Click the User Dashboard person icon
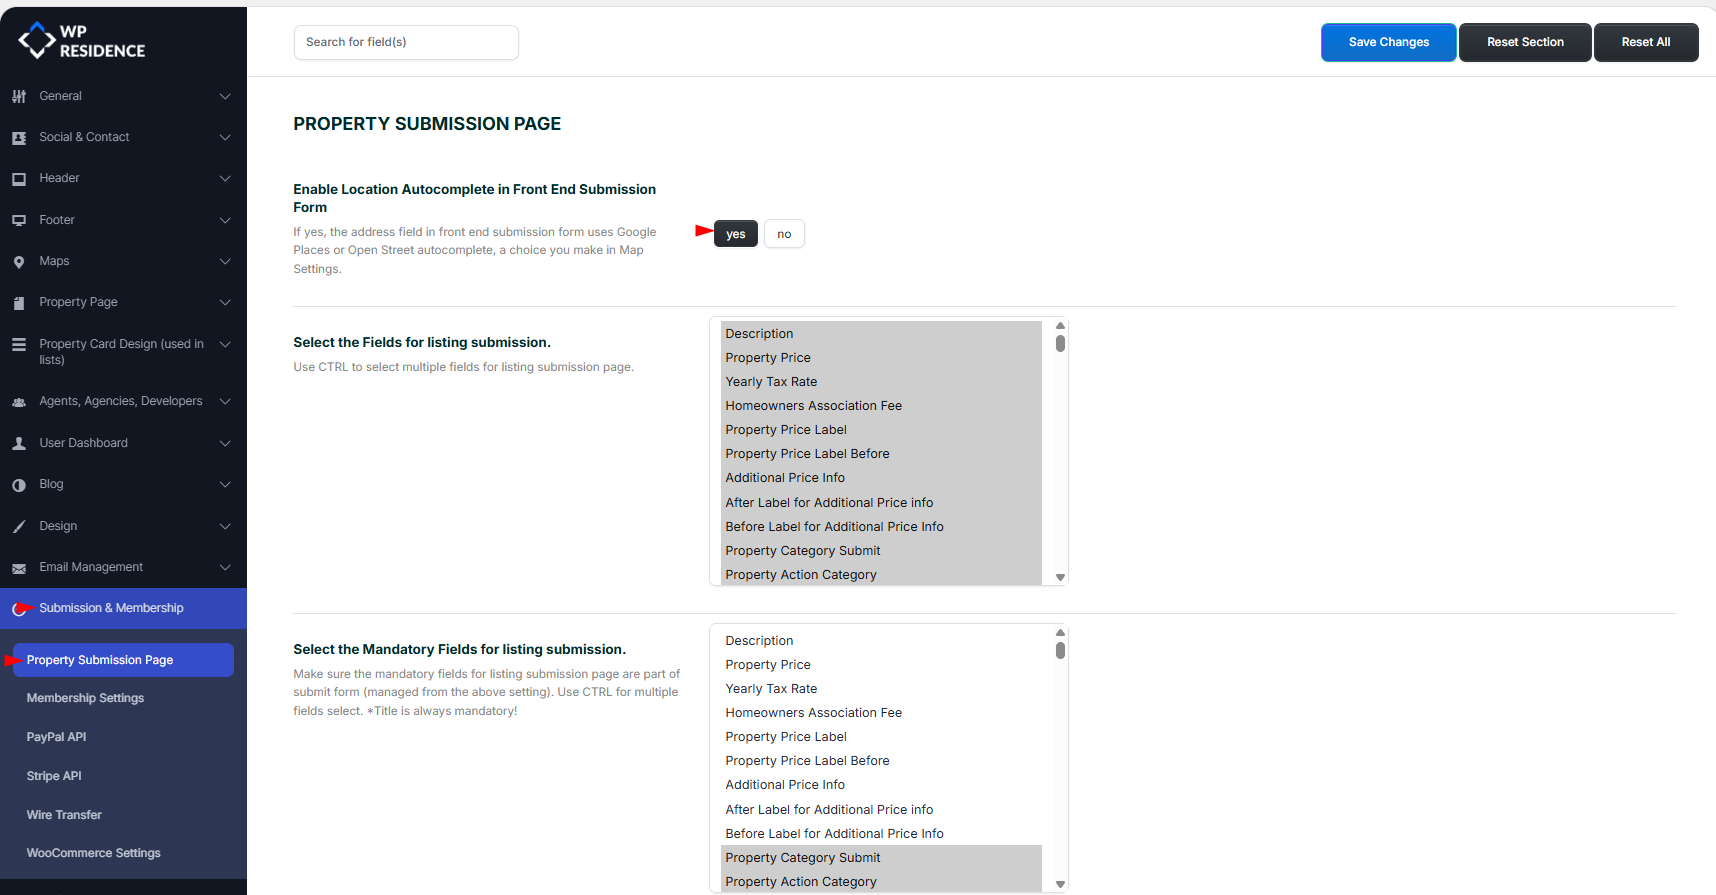This screenshot has width=1716, height=895. (x=19, y=444)
